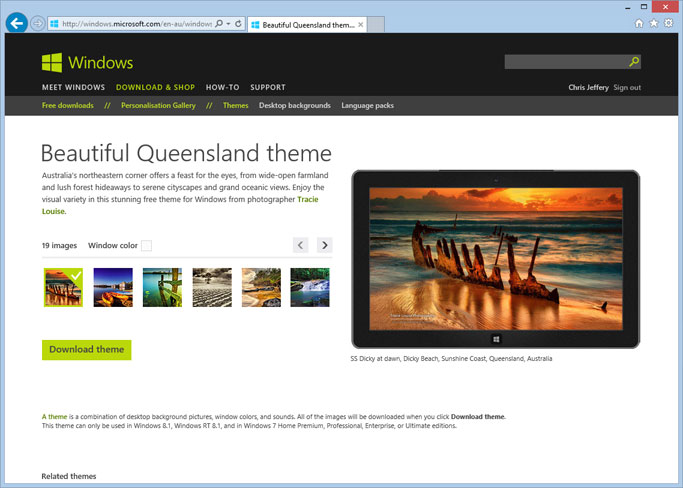683x488 pixels.
Task: Click the '19 images' label
Action: tap(59, 246)
